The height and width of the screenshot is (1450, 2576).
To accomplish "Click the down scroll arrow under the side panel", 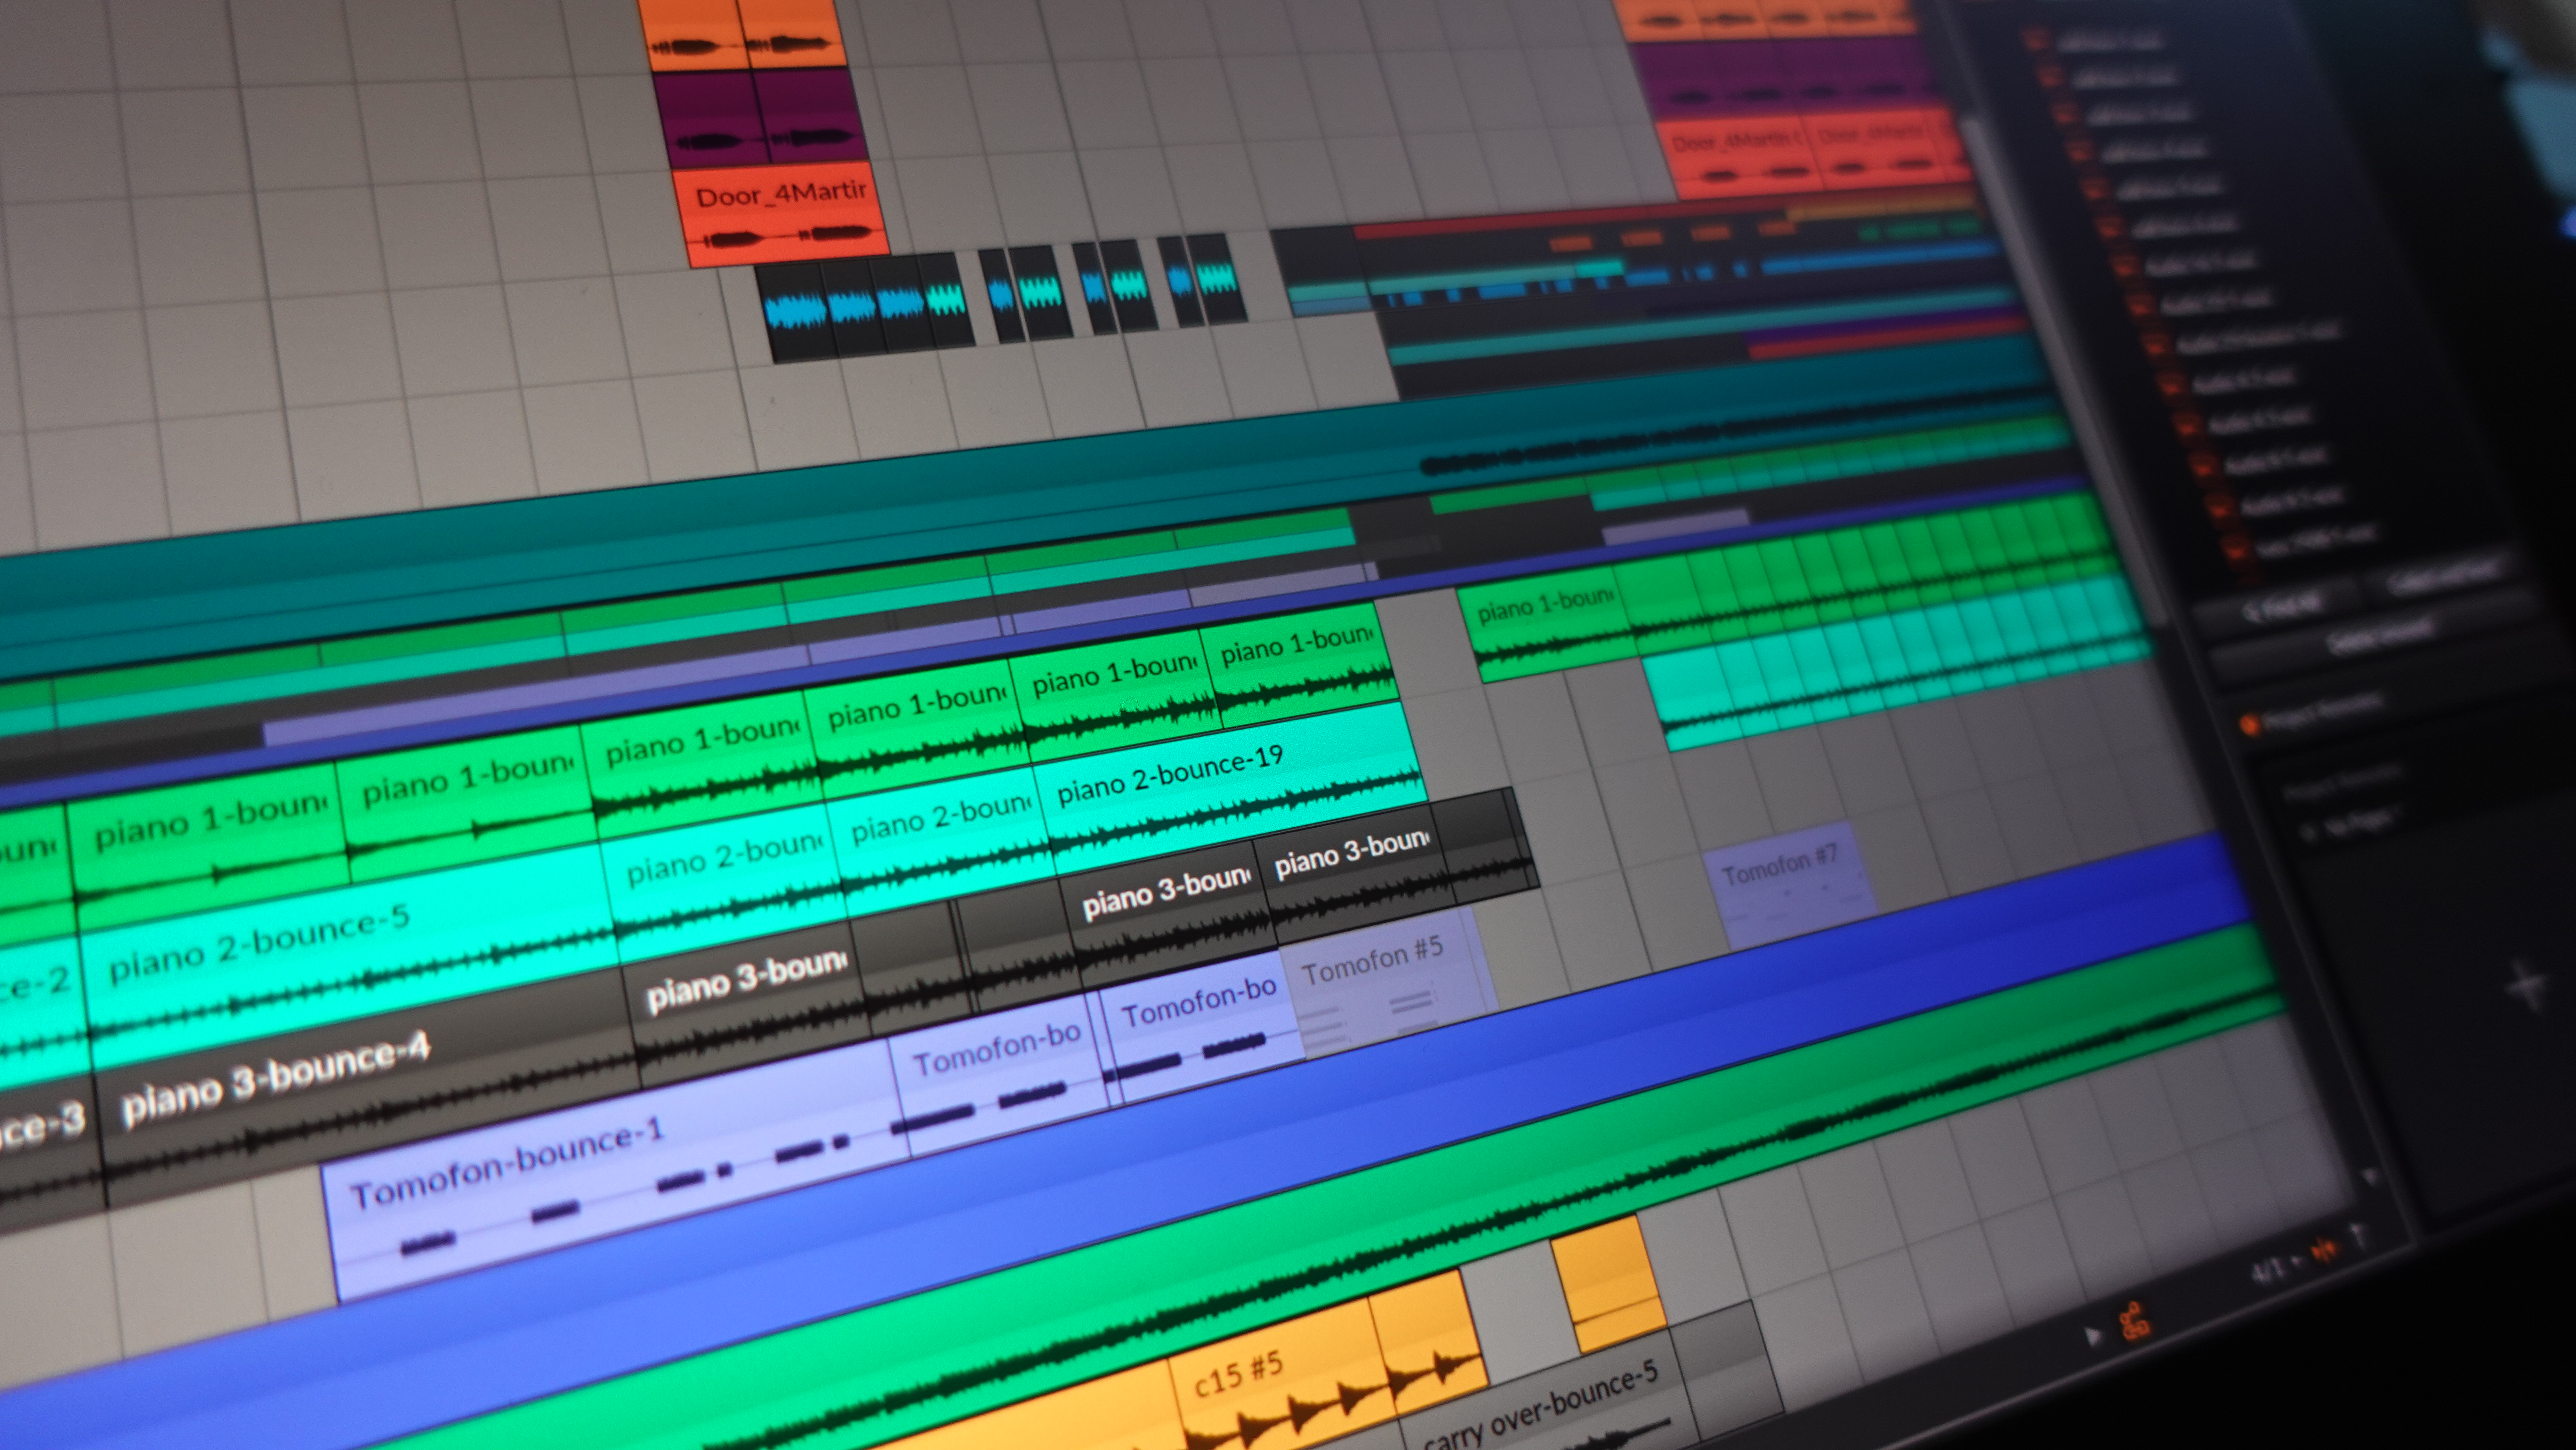I will click(x=2369, y=1178).
